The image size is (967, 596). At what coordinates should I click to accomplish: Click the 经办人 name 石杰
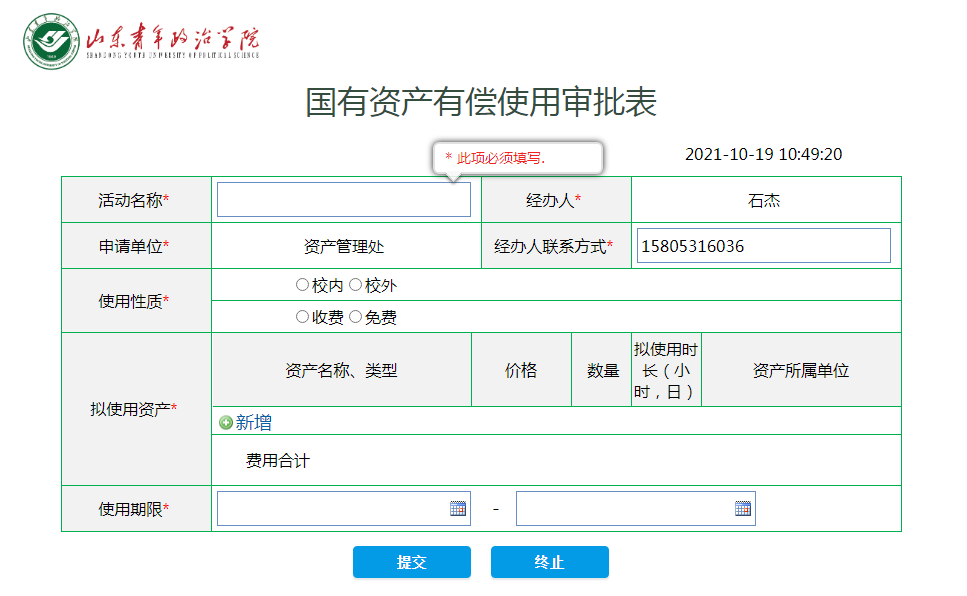[x=766, y=199]
